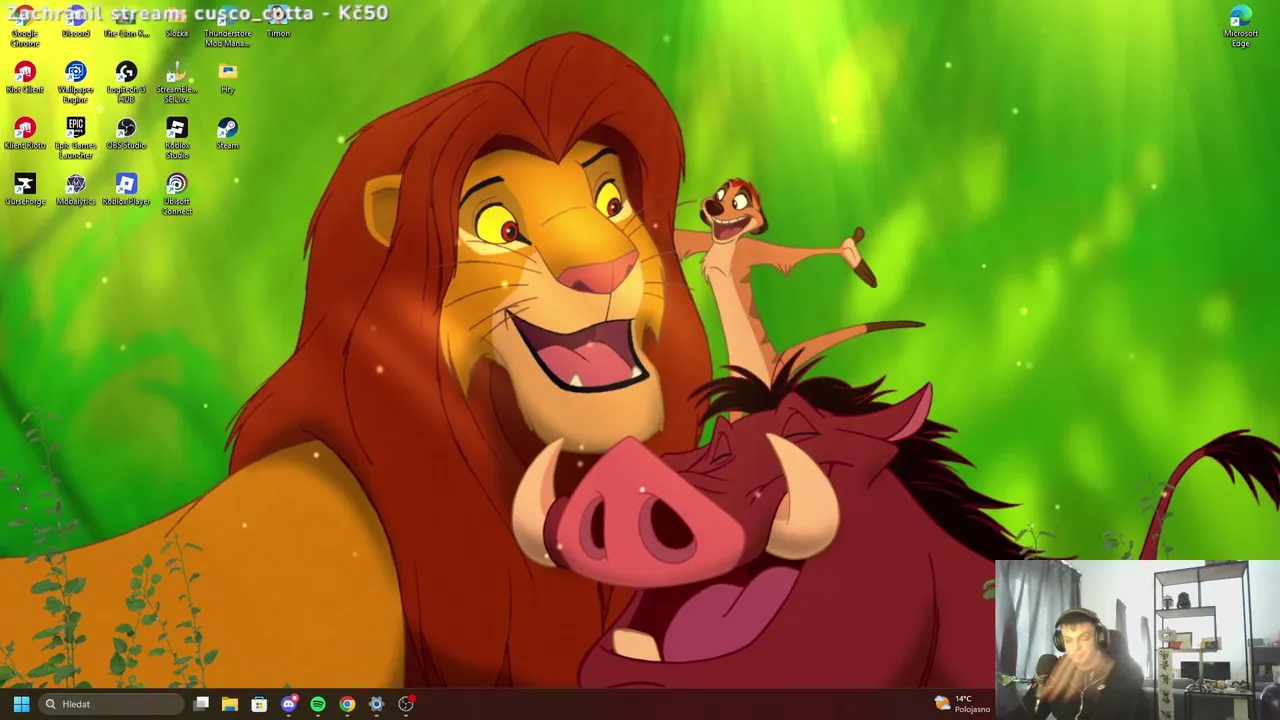Open the Složka folder on desktop
1280x720 pixels.
pos(177,22)
